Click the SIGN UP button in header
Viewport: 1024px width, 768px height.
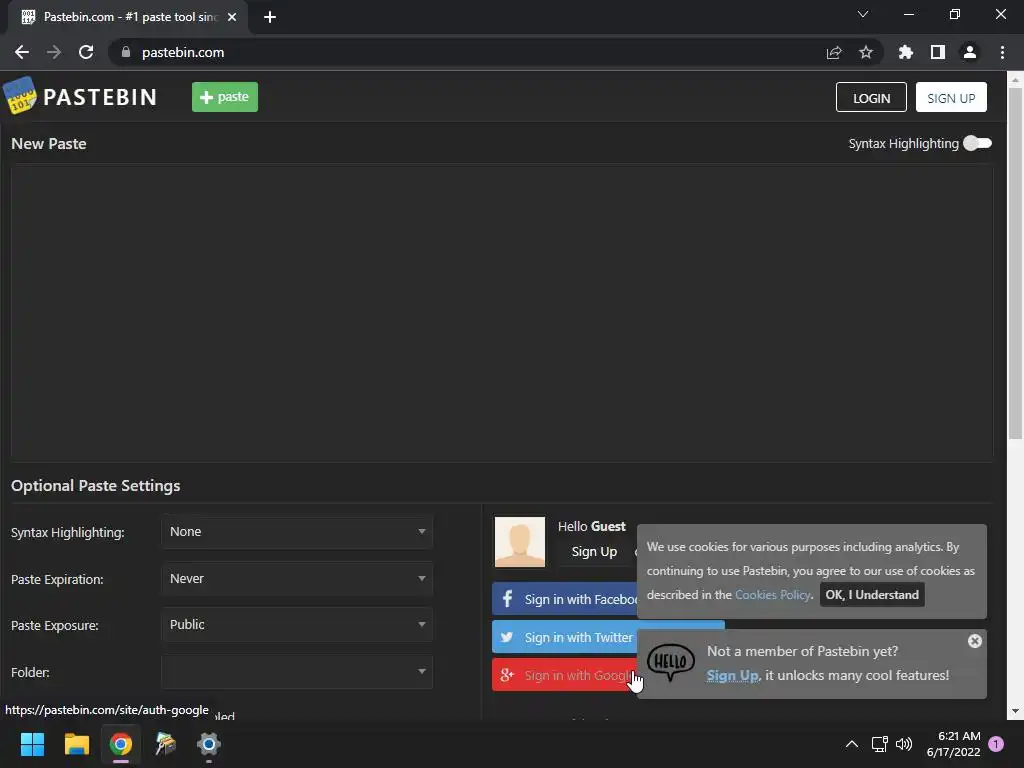pos(951,97)
